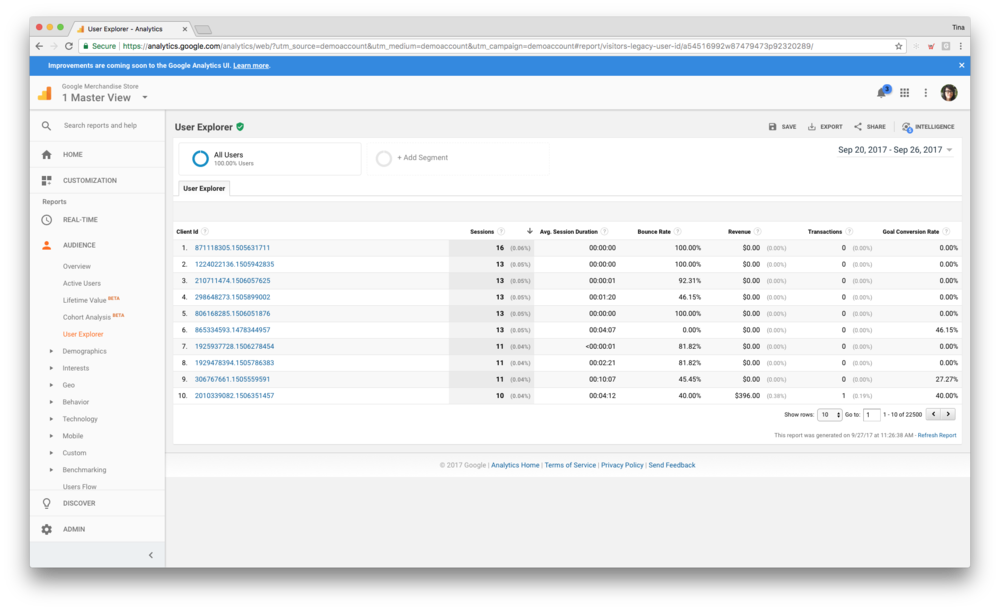Click the Export download icon
Viewport: 1000px width, 610px height.
(x=812, y=127)
